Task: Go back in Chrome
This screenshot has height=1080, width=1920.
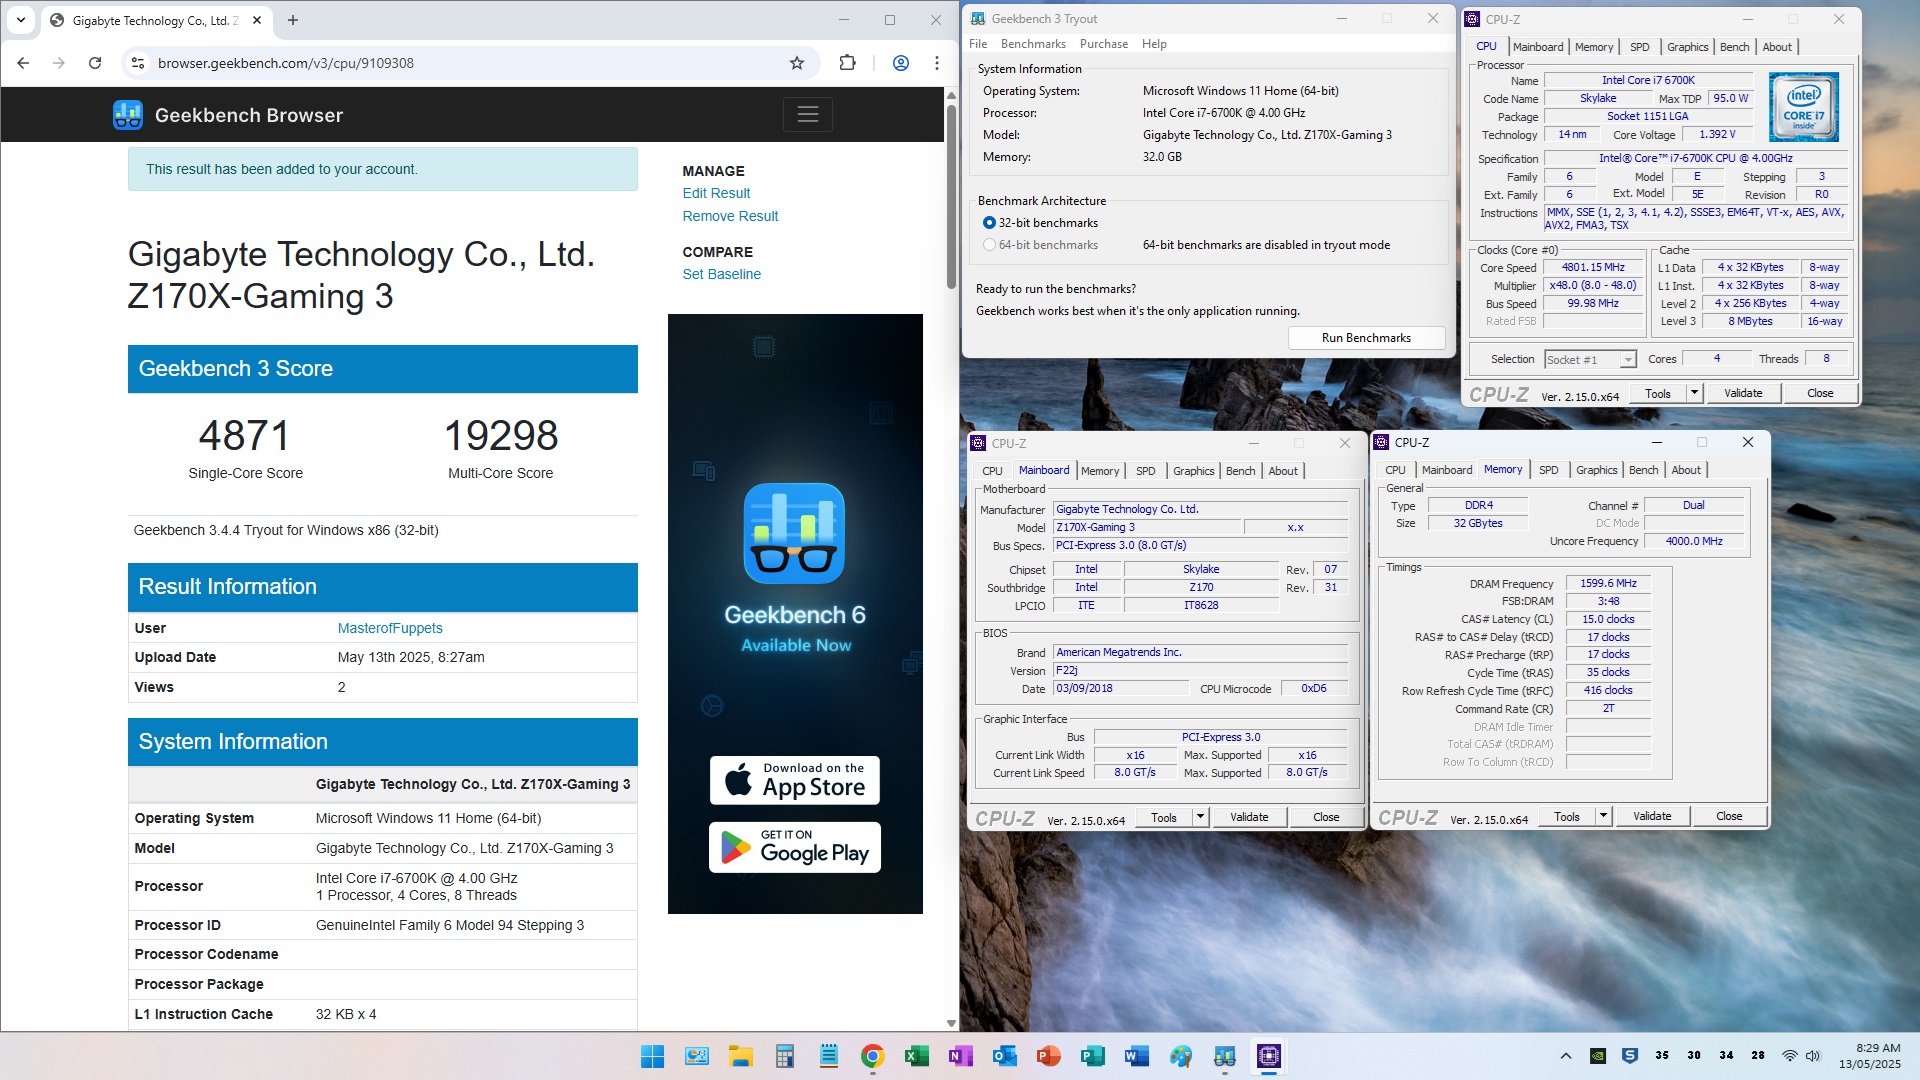Action: tap(23, 63)
